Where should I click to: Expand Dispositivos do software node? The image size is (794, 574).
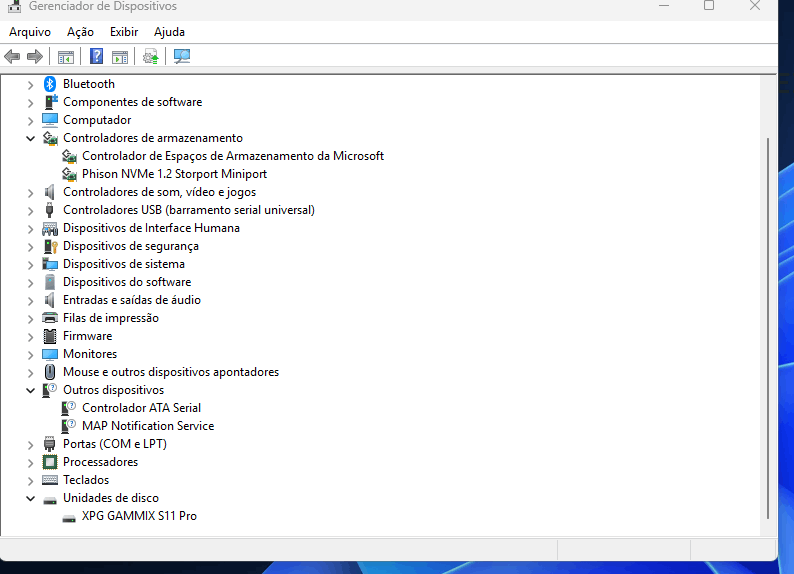point(30,282)
